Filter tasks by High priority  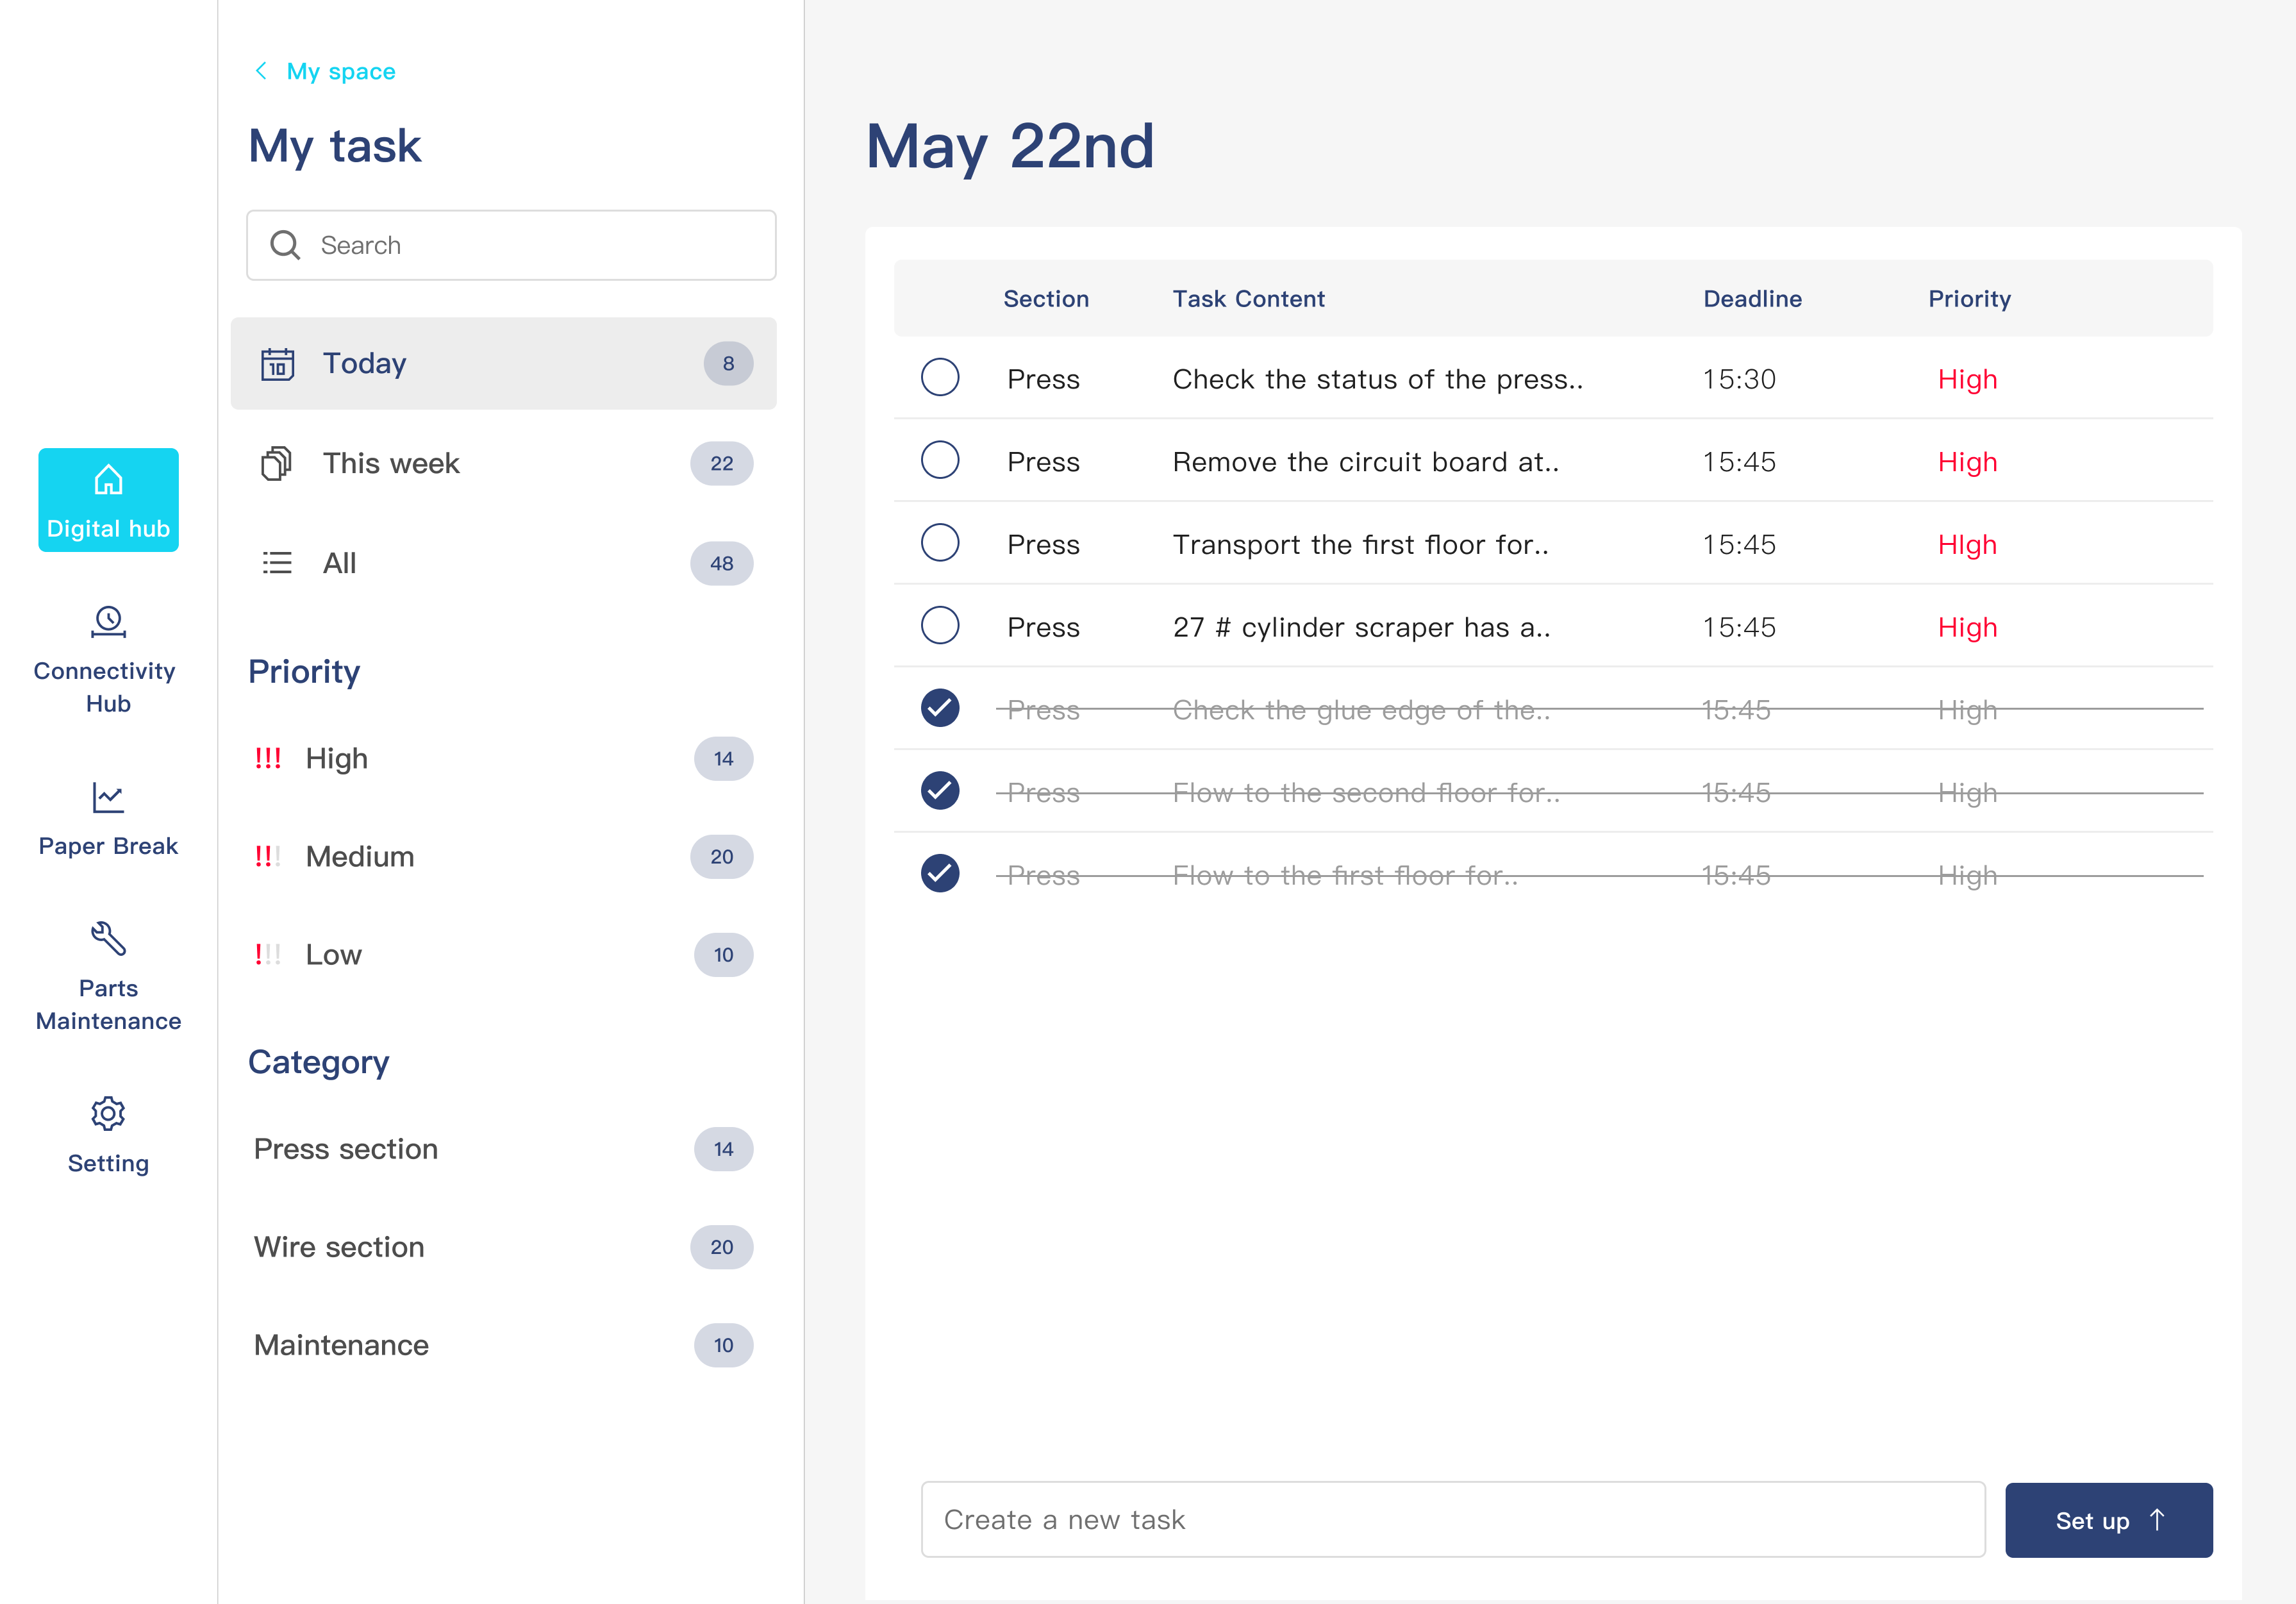point(337,759)
